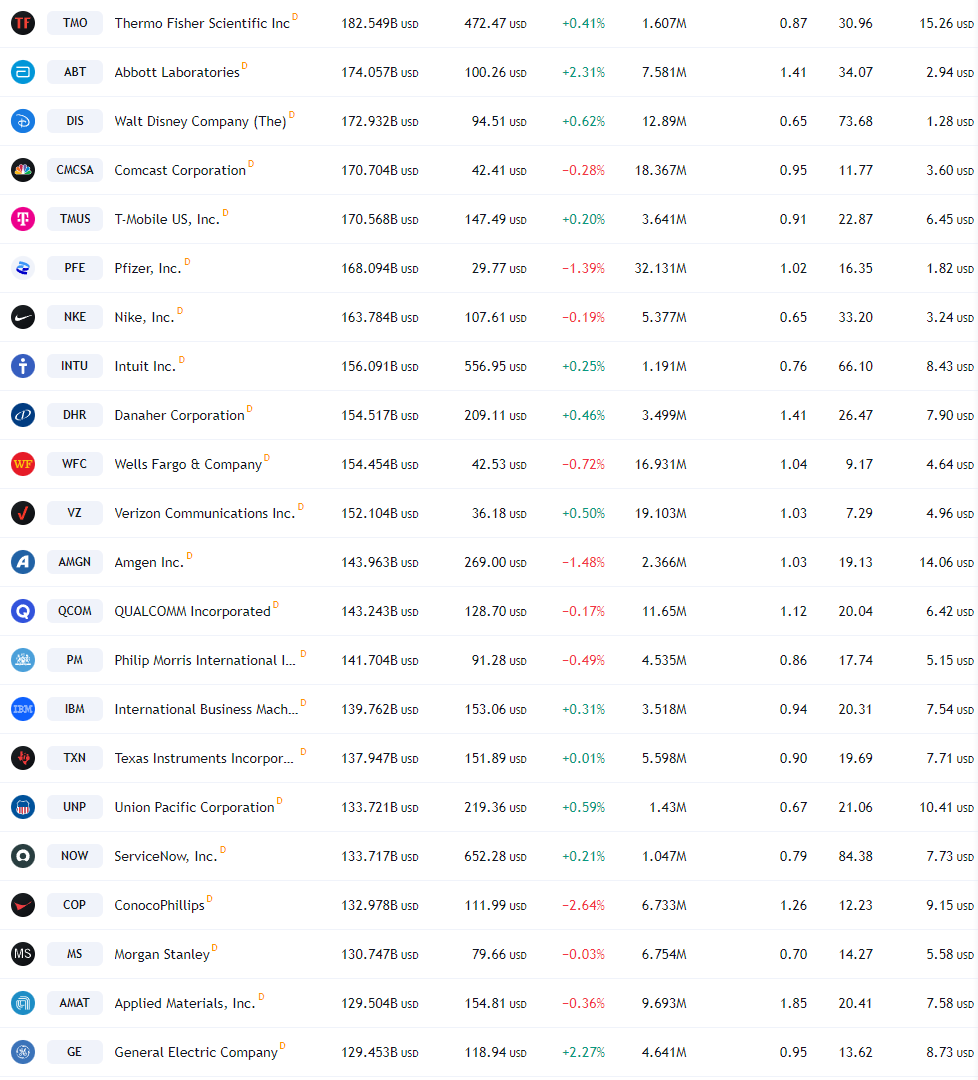
Task: Click the Philip Morris logo icon
Action: pos(23,660)
